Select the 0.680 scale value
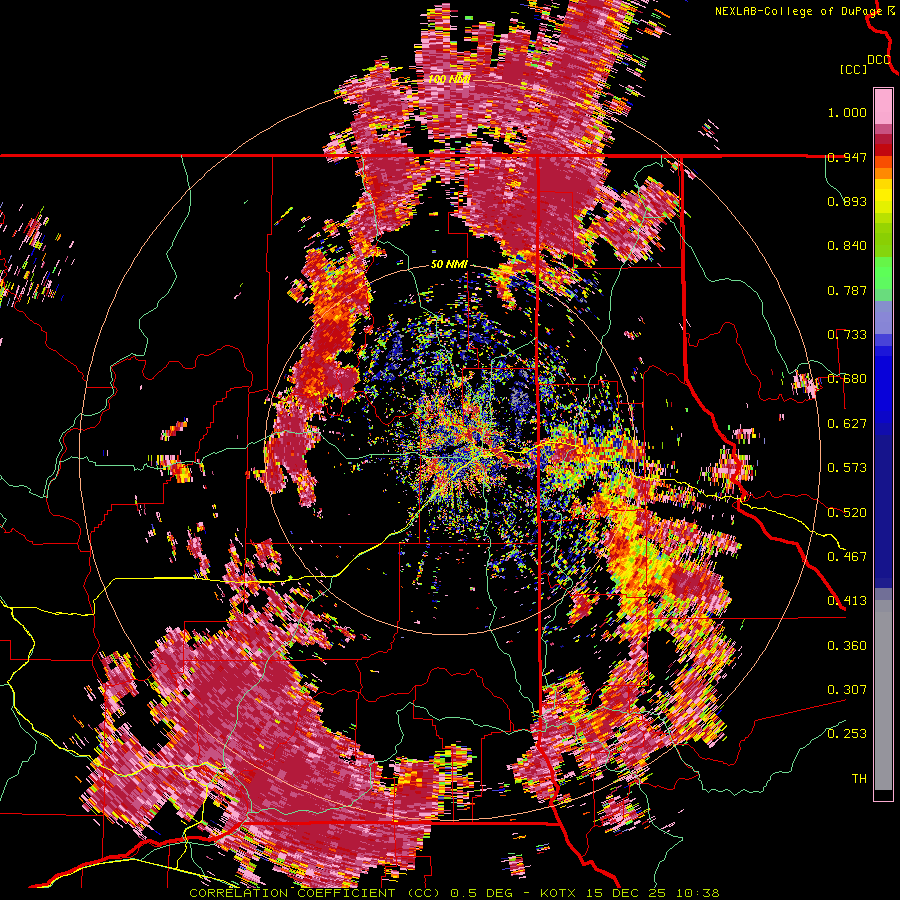Screen dimensions: 900x900 pos(847,379)
